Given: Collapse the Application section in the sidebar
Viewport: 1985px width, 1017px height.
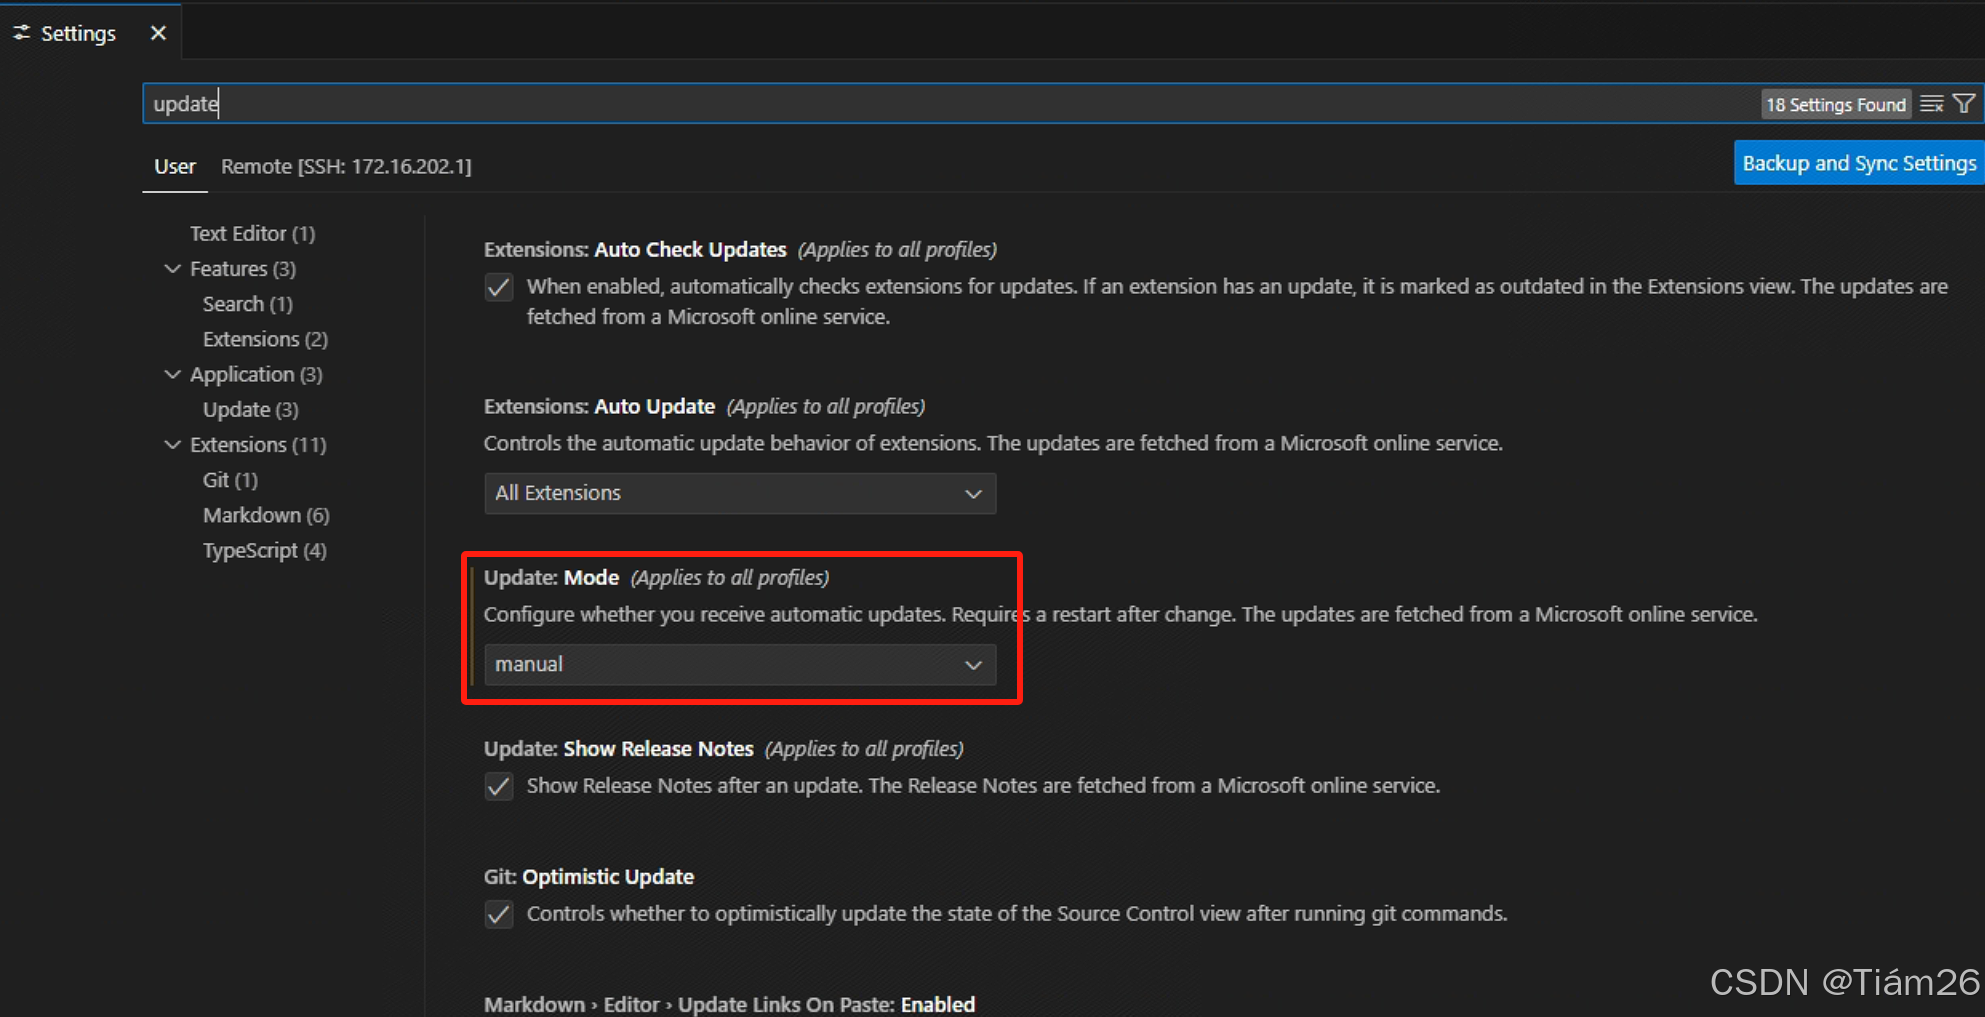Looking at the screenshot, I should click(172, 374).
